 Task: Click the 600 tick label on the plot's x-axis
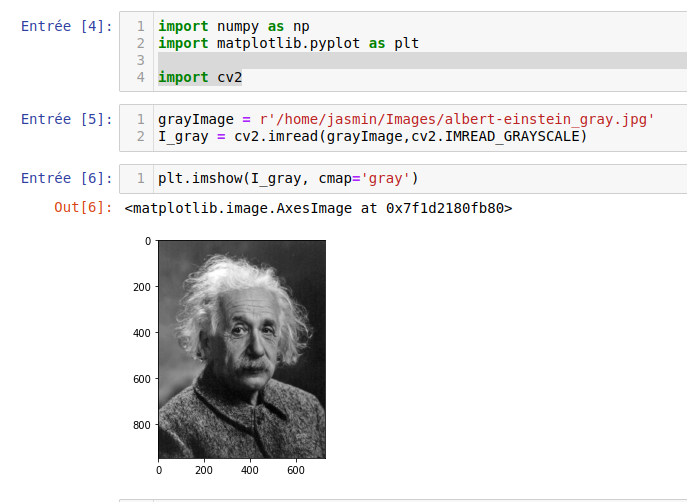pyautogui.click(x=295, y=469)
